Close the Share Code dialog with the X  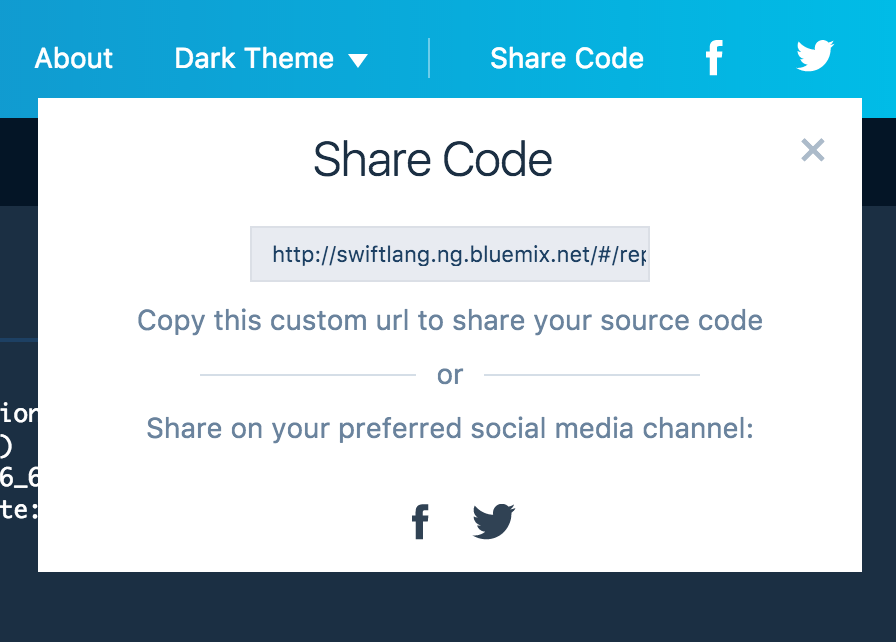click(x=813, y=150)
